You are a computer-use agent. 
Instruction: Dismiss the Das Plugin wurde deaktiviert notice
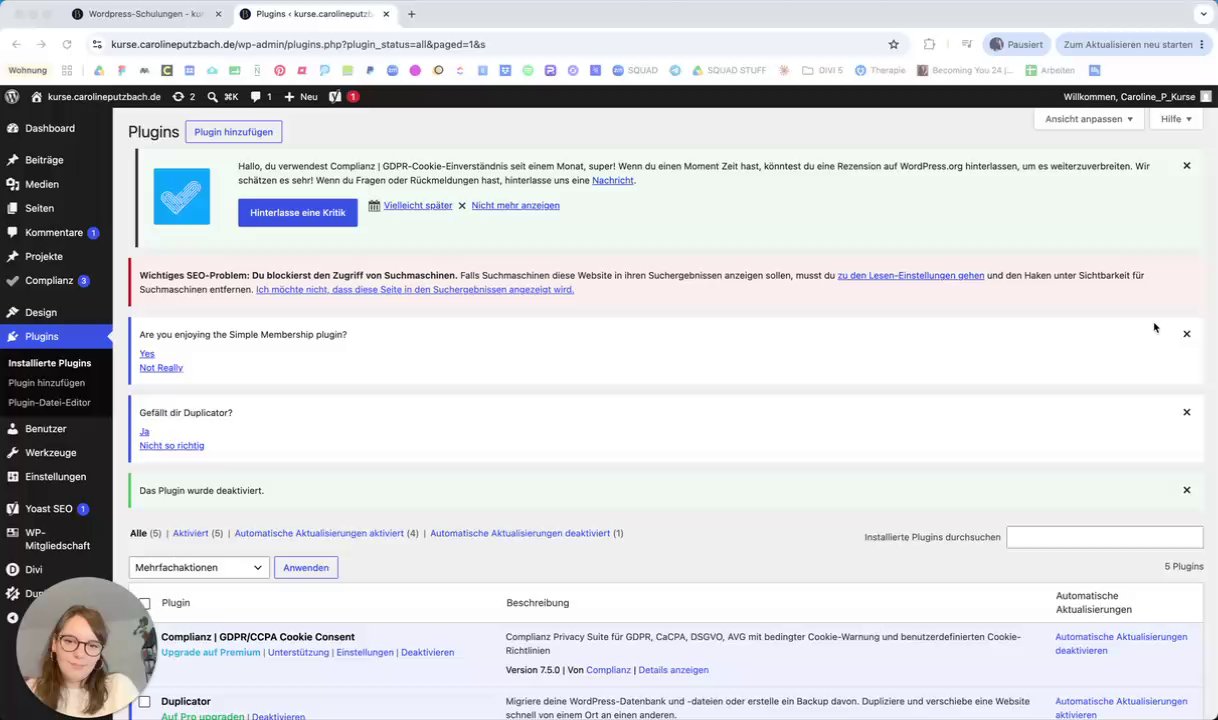point(1187,490)
